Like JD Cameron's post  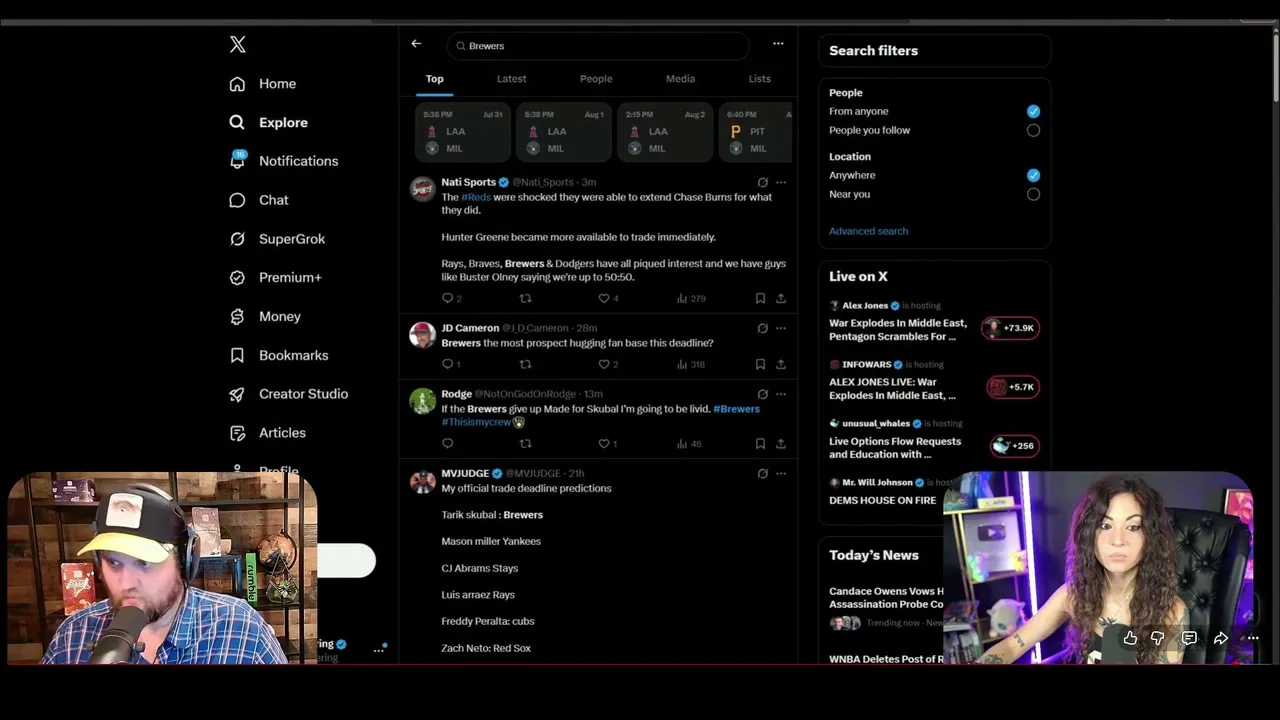pos(603,364)
